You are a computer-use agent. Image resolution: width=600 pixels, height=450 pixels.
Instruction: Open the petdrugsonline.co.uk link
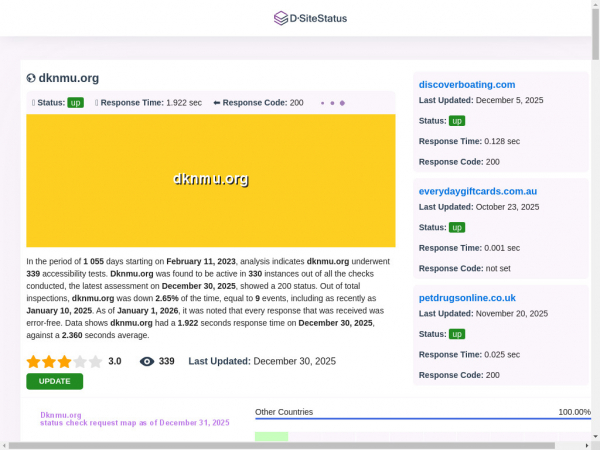pos(467,297)
